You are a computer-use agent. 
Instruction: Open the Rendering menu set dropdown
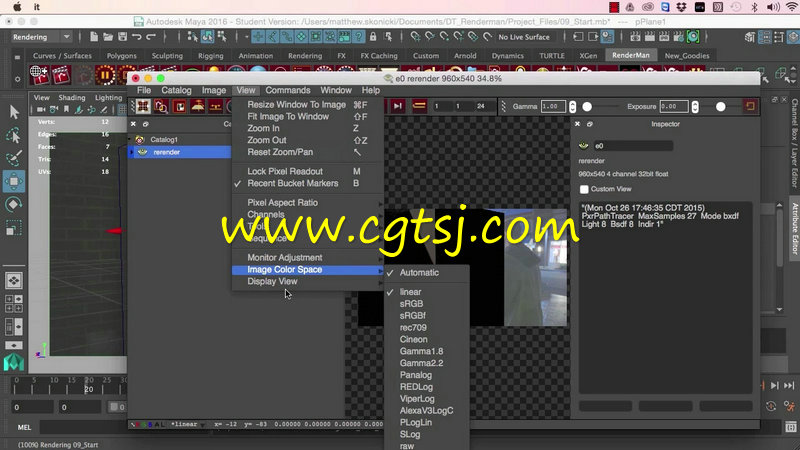point(41,37)
